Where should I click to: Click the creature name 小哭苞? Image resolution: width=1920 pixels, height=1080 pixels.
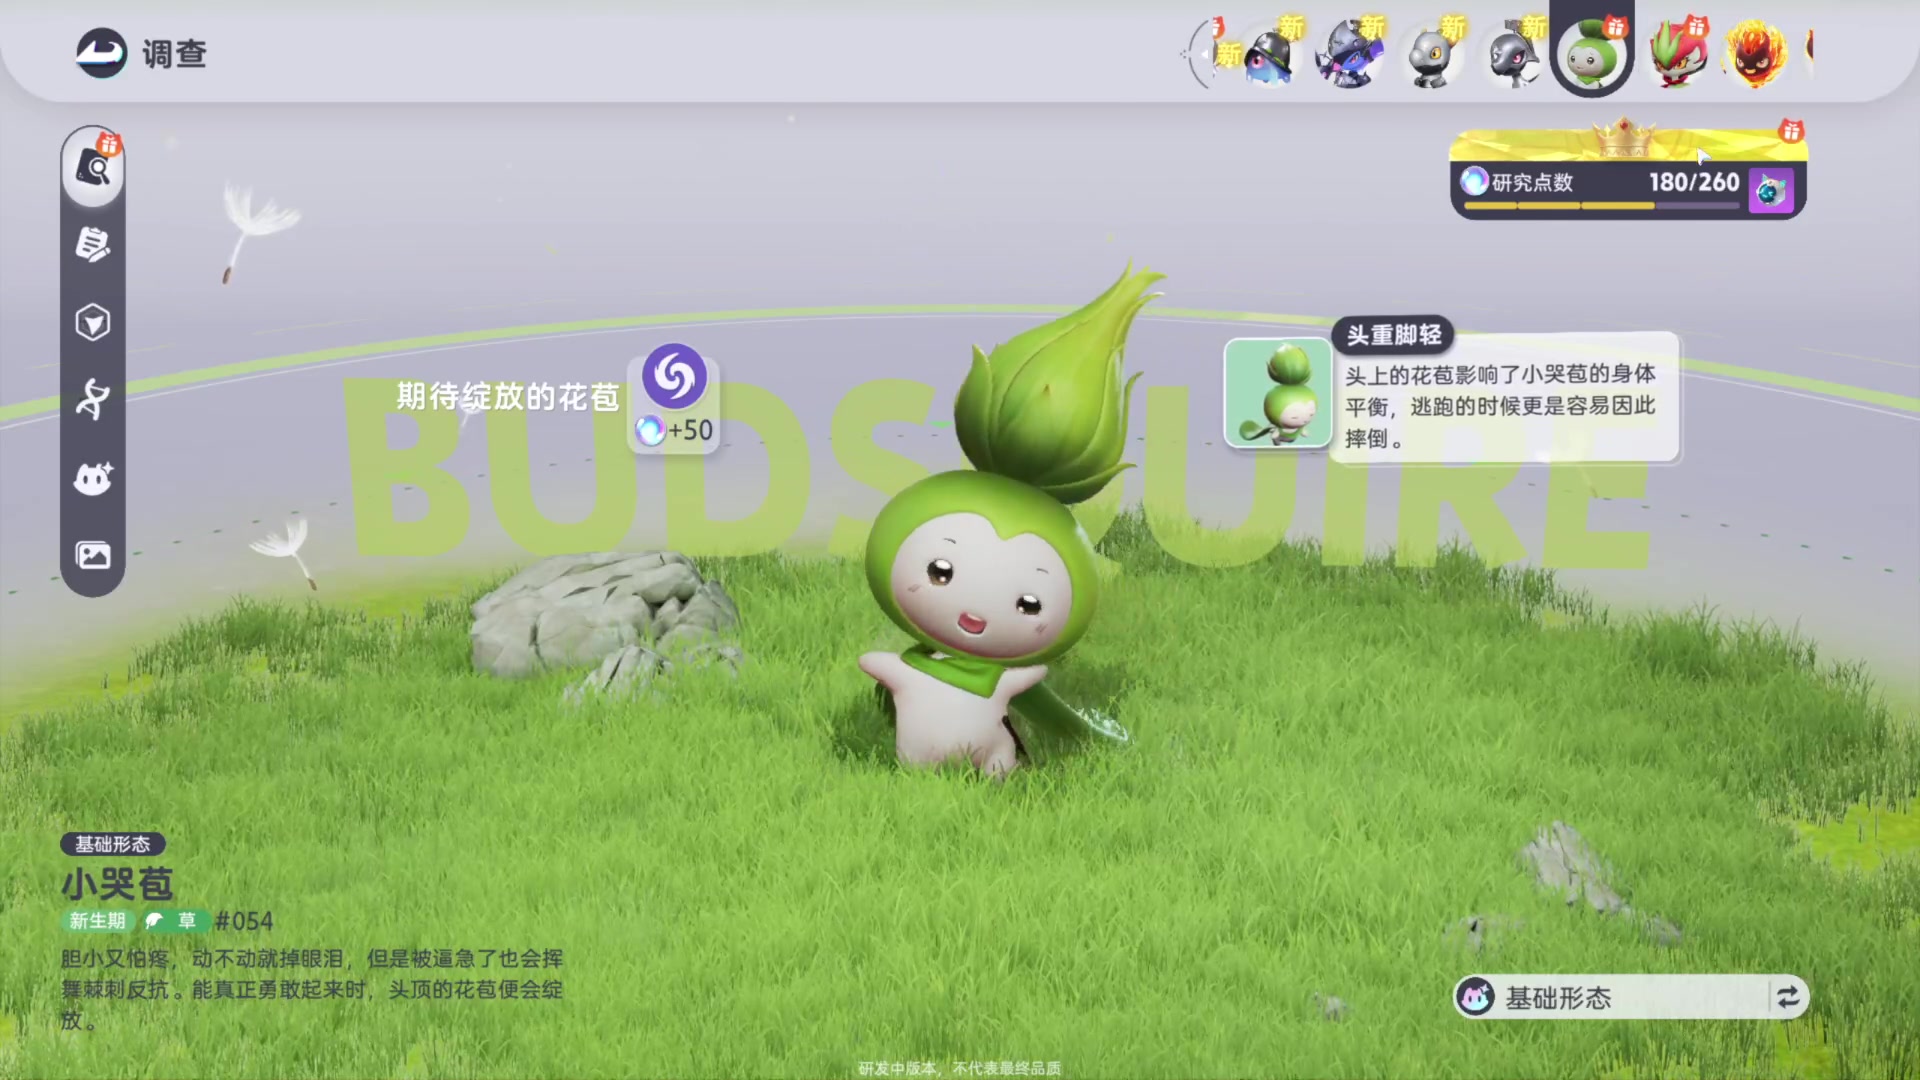pyautogui.click(x=117, y=884)
